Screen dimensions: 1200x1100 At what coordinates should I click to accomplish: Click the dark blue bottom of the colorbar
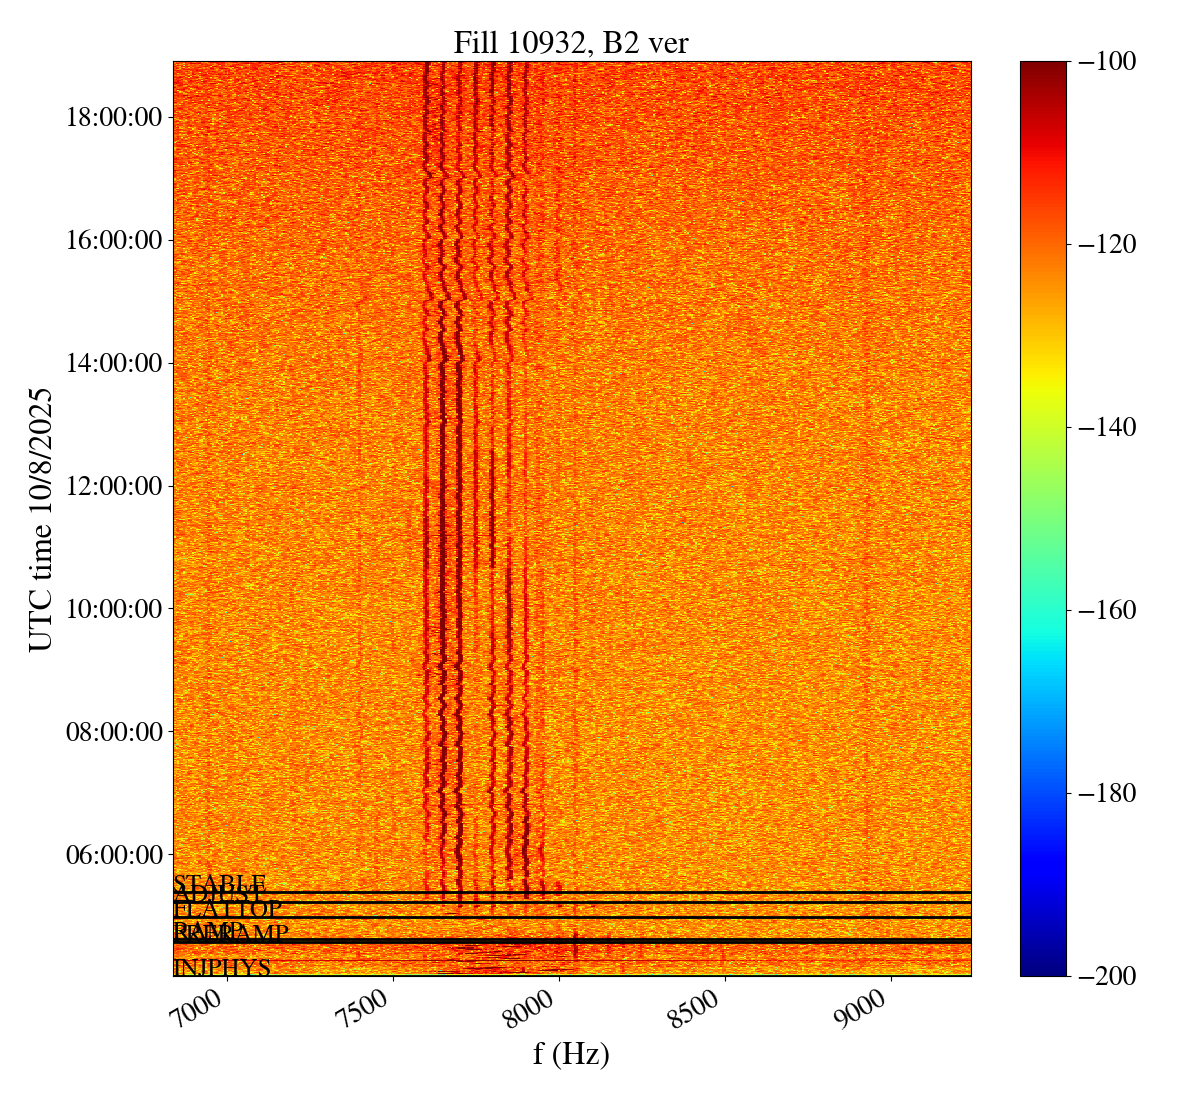coord(1043,965)
